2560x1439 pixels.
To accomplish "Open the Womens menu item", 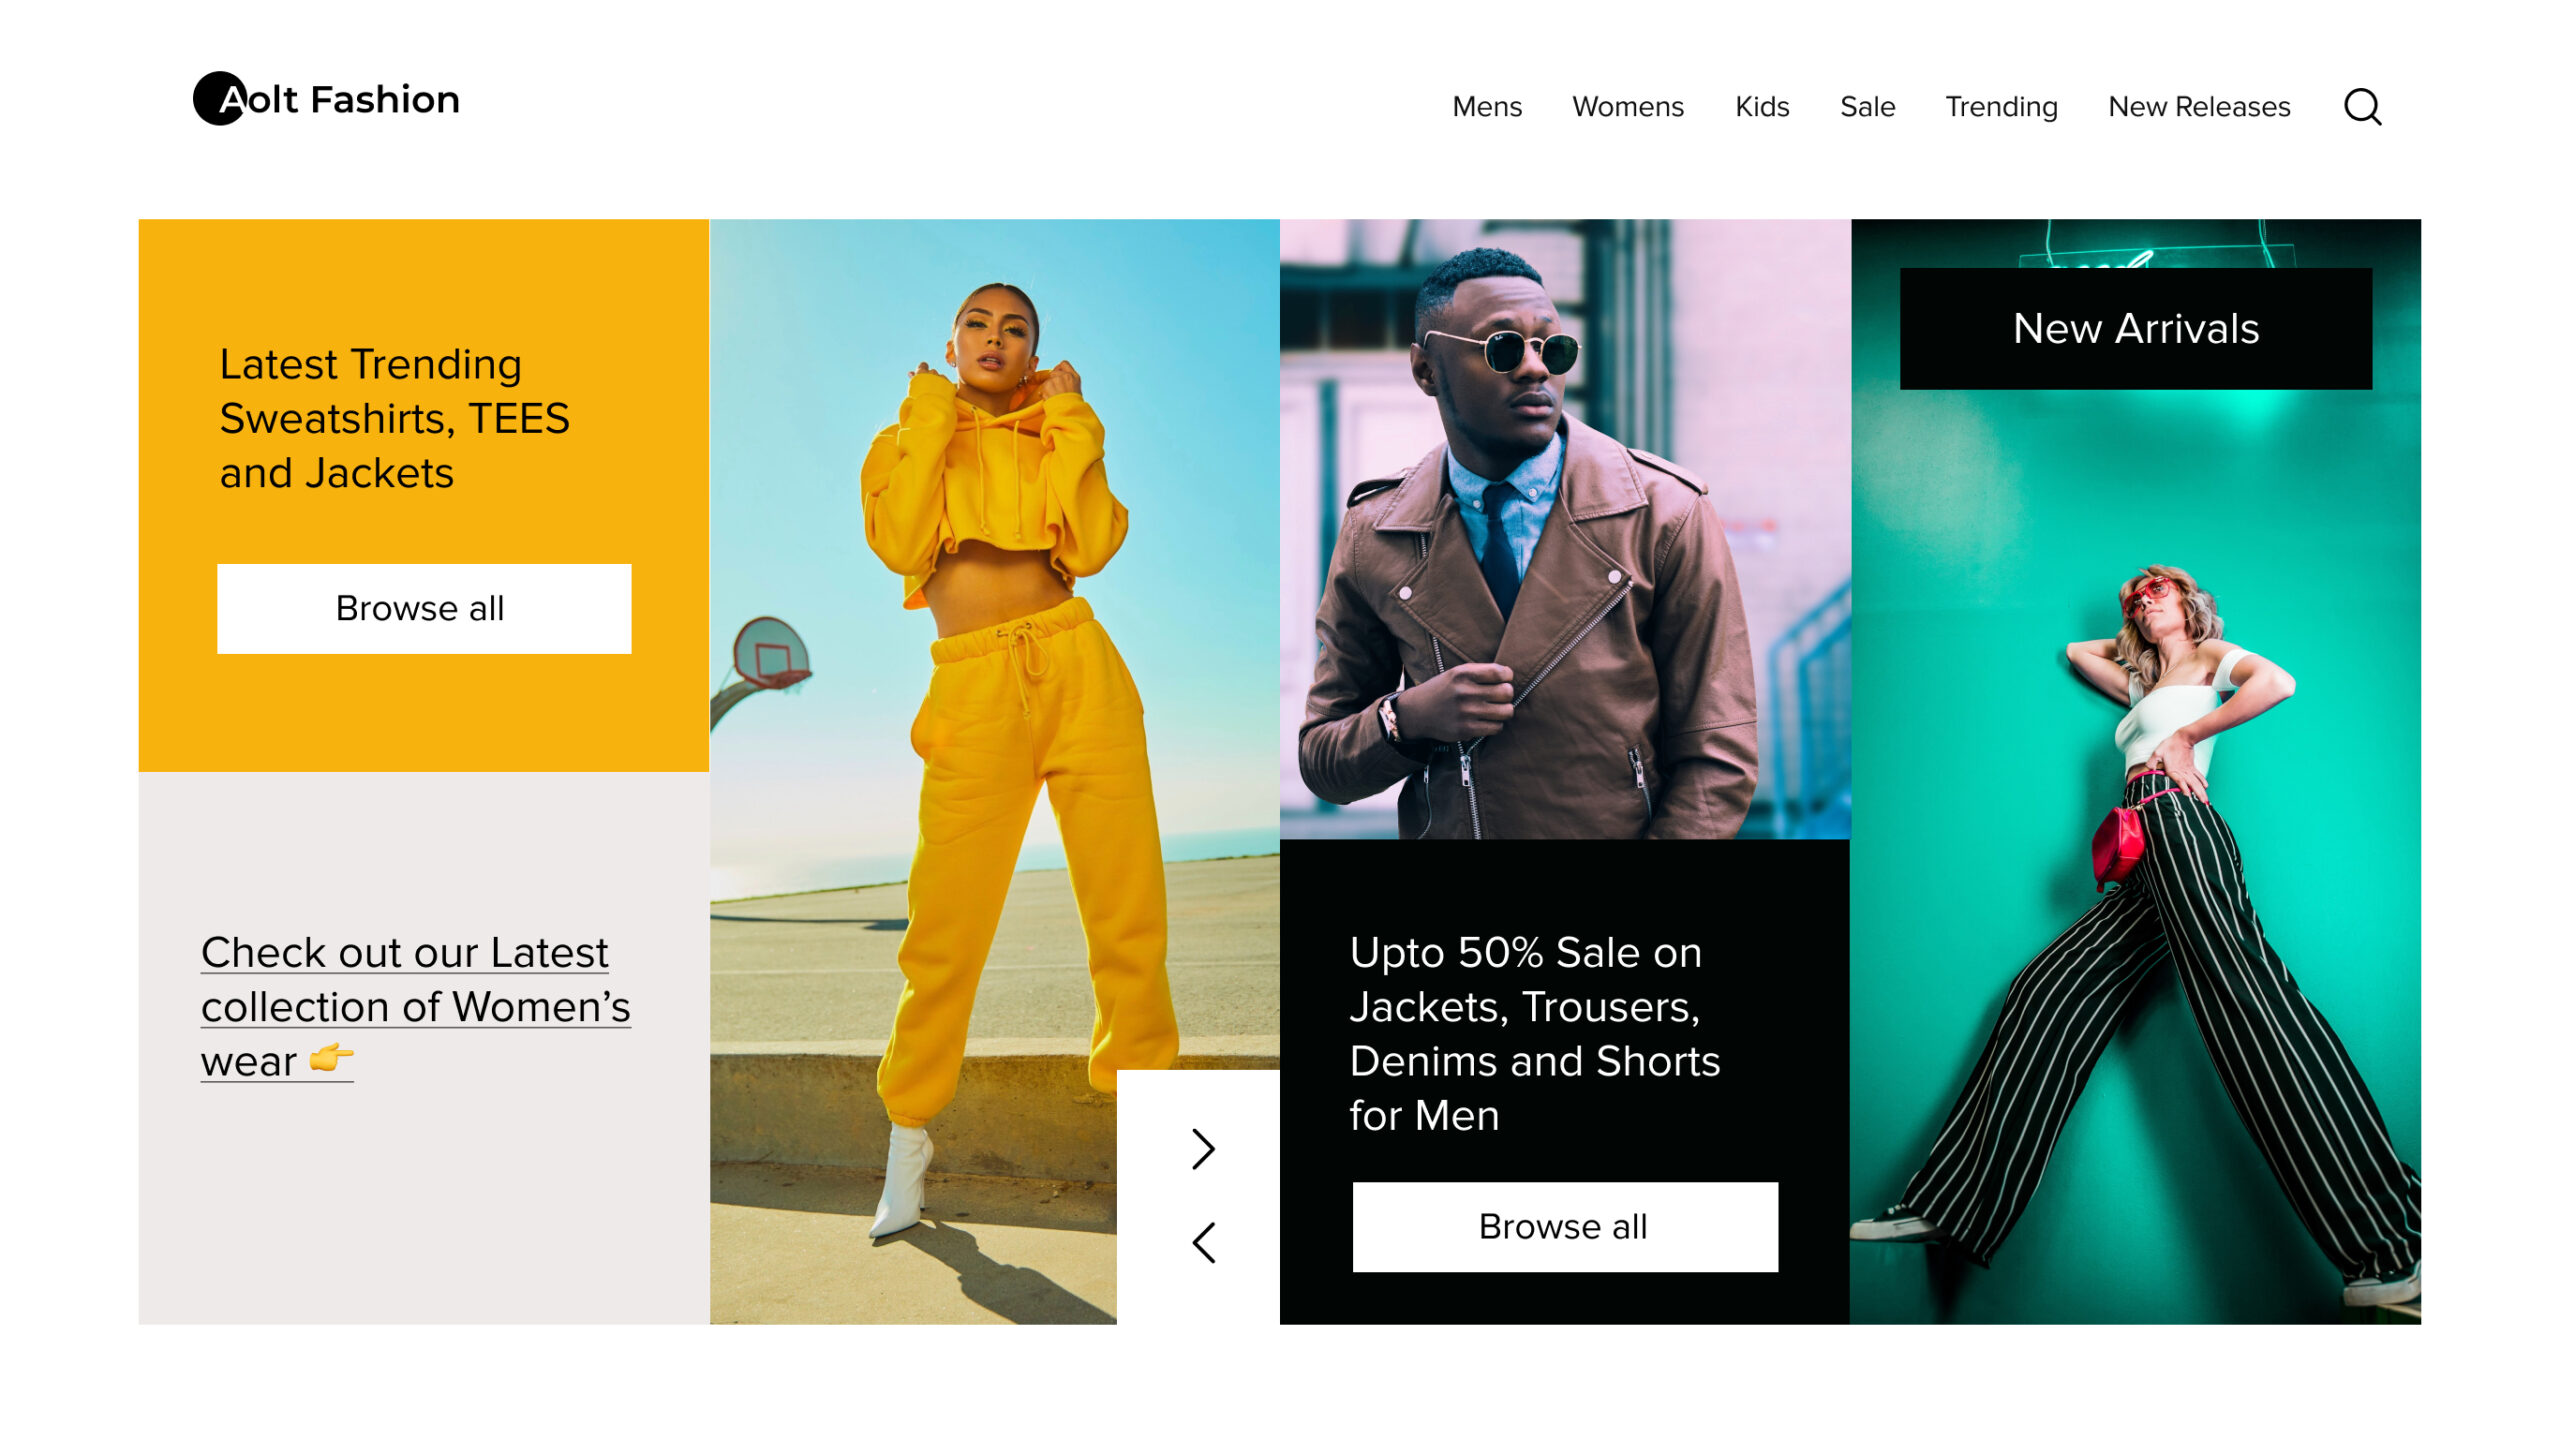I will [1627, 107].
